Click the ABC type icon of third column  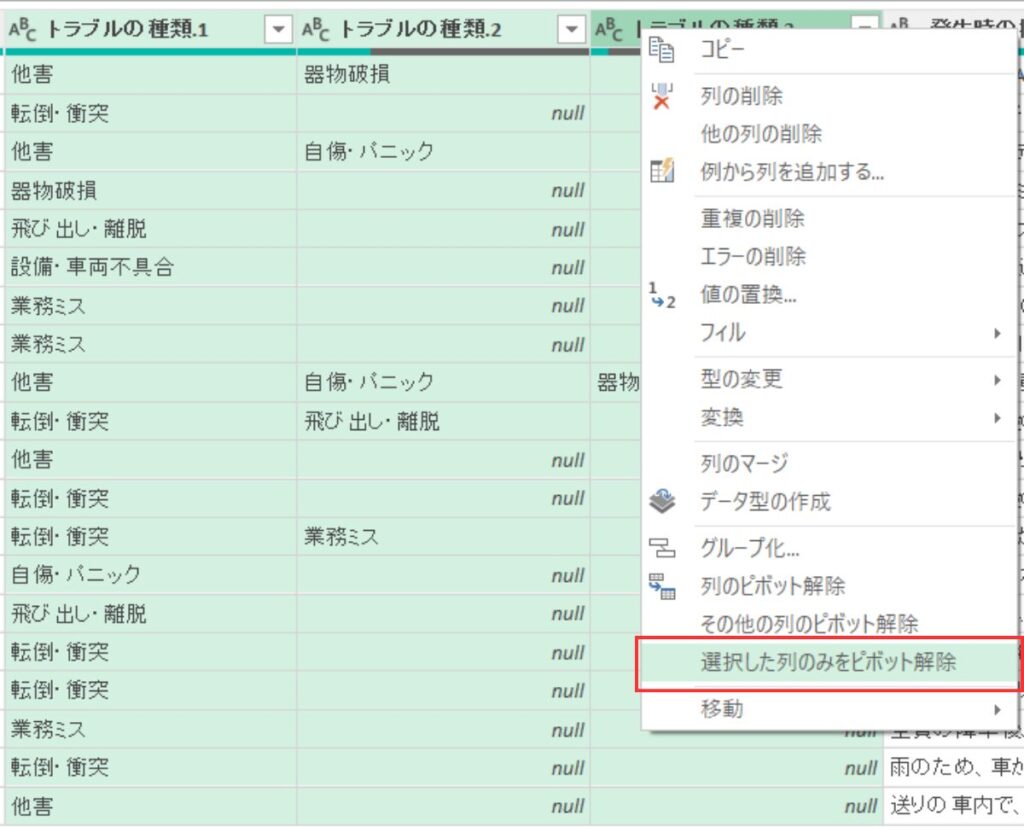tap(609, 29)
